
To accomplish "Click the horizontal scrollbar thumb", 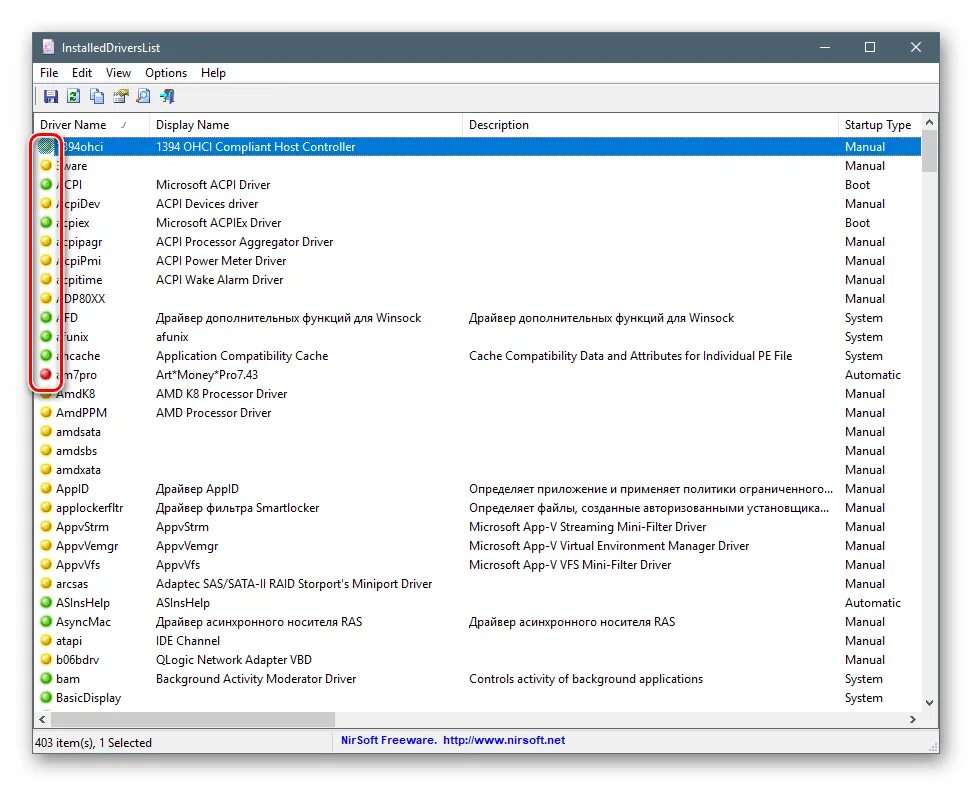I will (193, 719).
